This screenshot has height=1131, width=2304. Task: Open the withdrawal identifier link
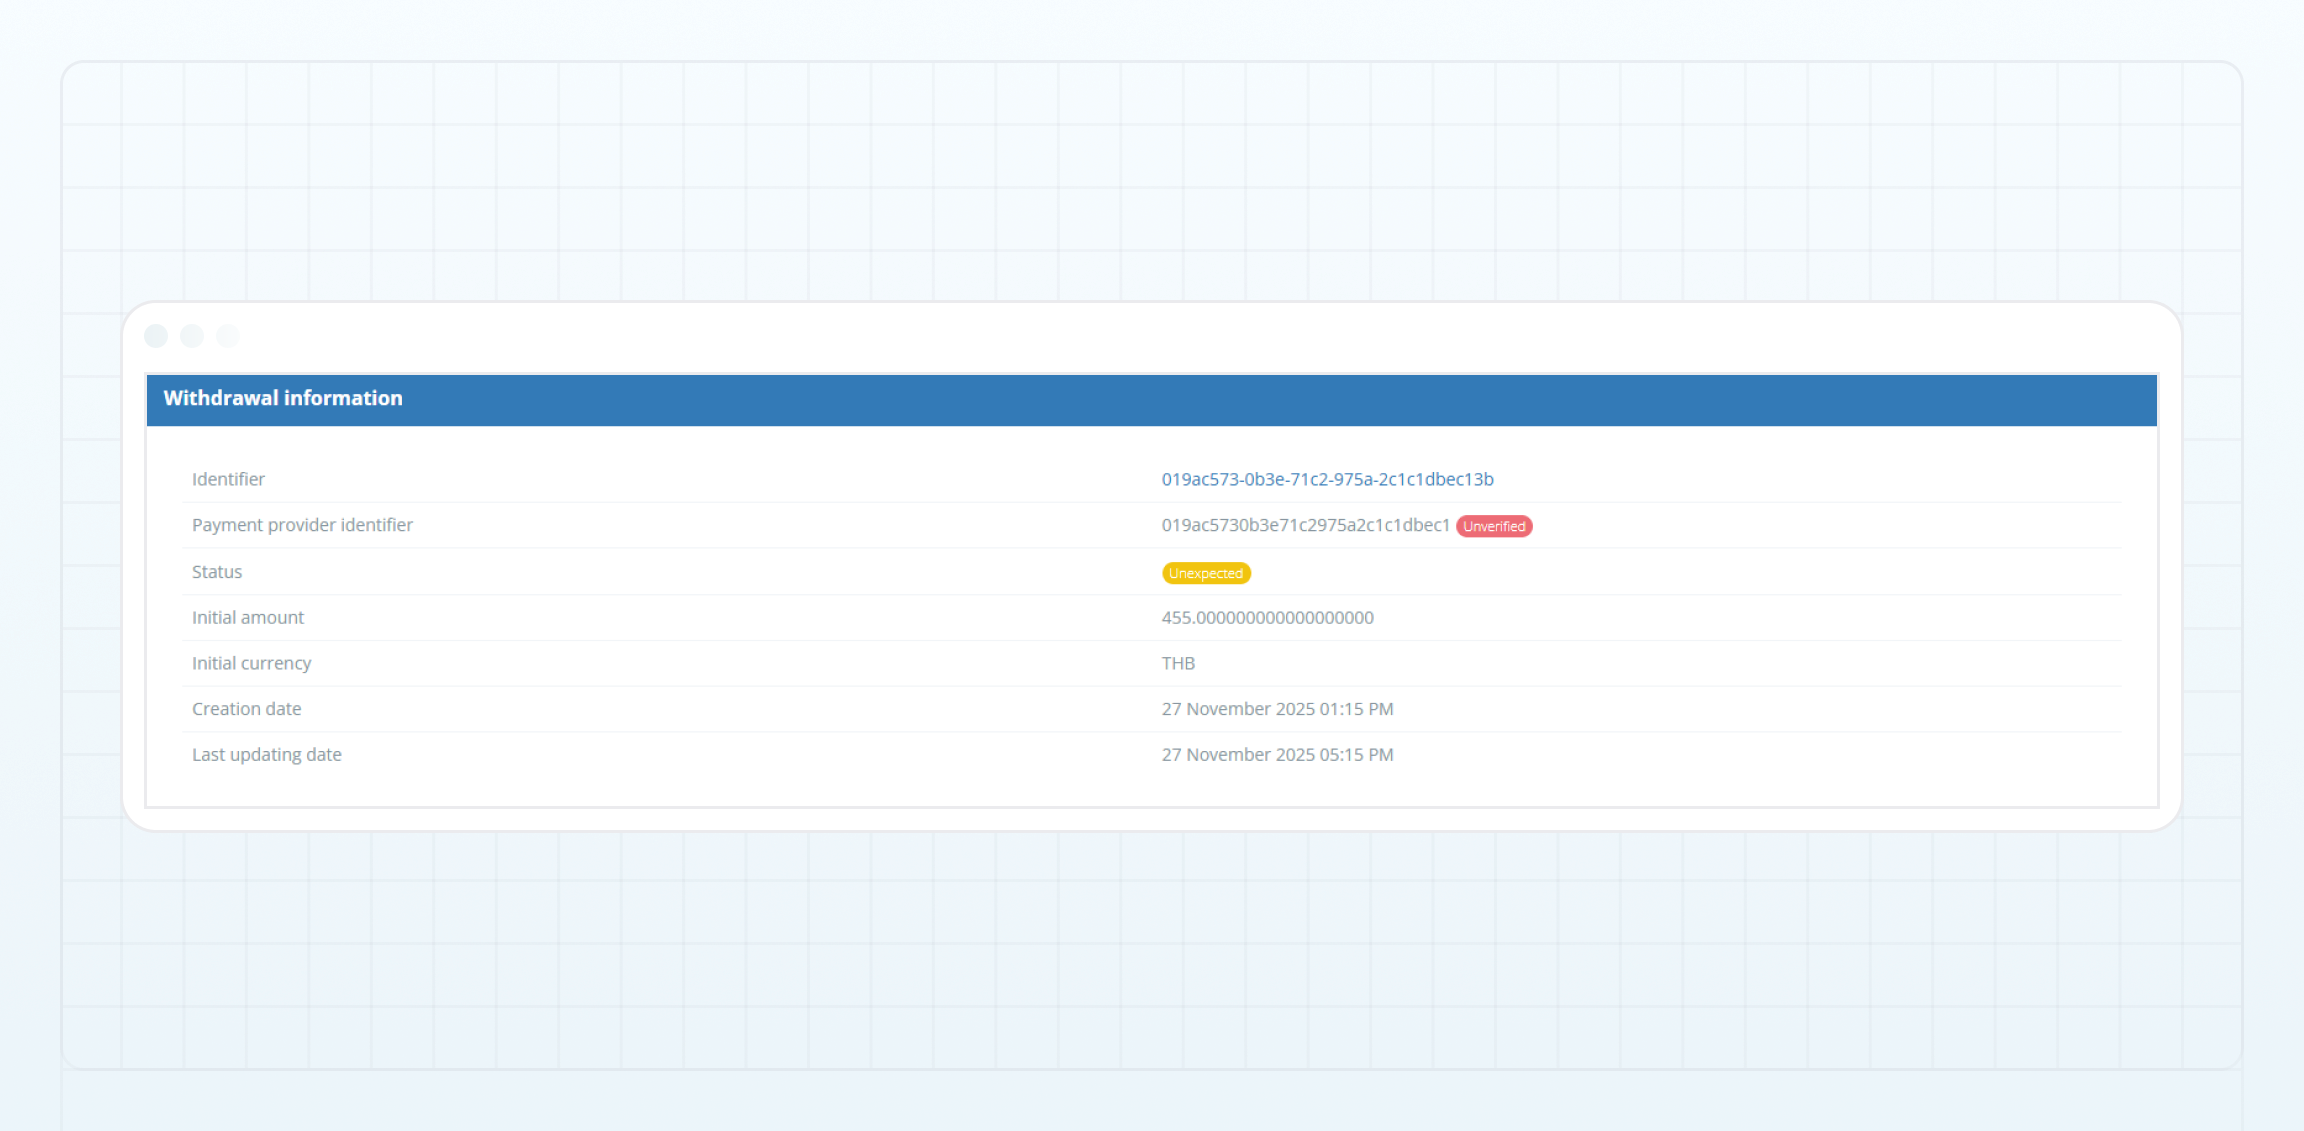point(1327,479)
